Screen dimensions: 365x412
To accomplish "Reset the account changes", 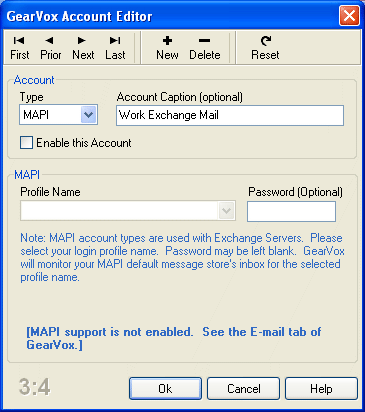I will click(265, 48).
